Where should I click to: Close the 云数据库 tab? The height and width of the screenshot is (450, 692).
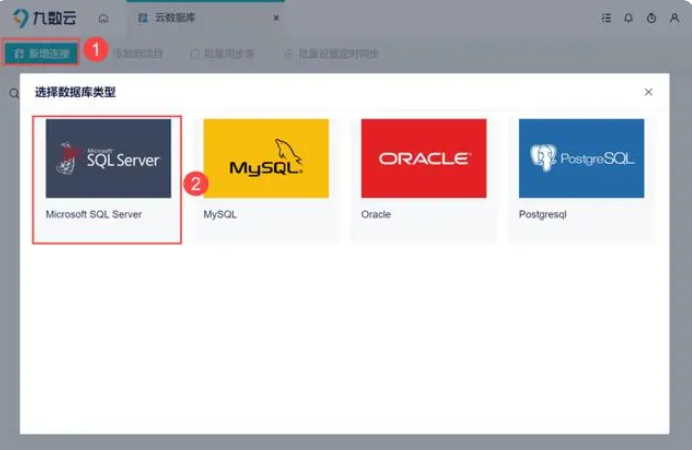click(x=276, y=18)
